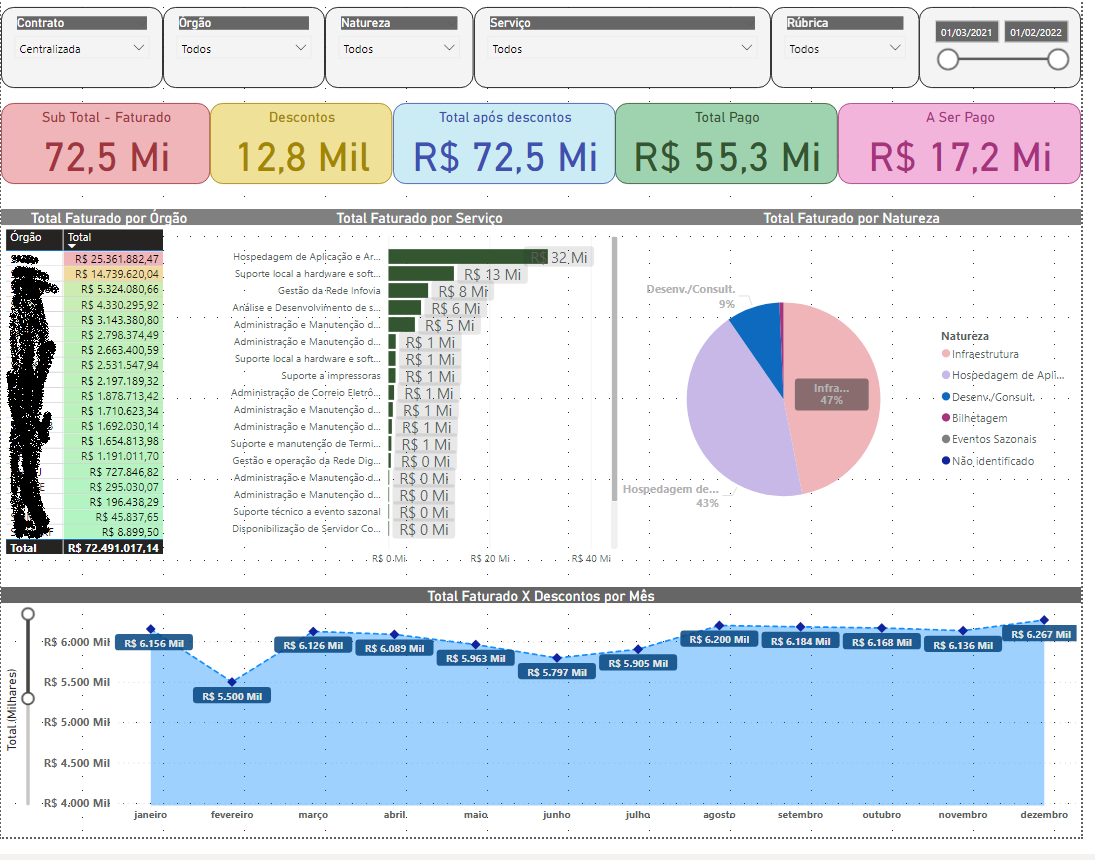Click the fevereiro data label R$ 5.500 Mil
1109x861 pixels.
pos(232,696)
